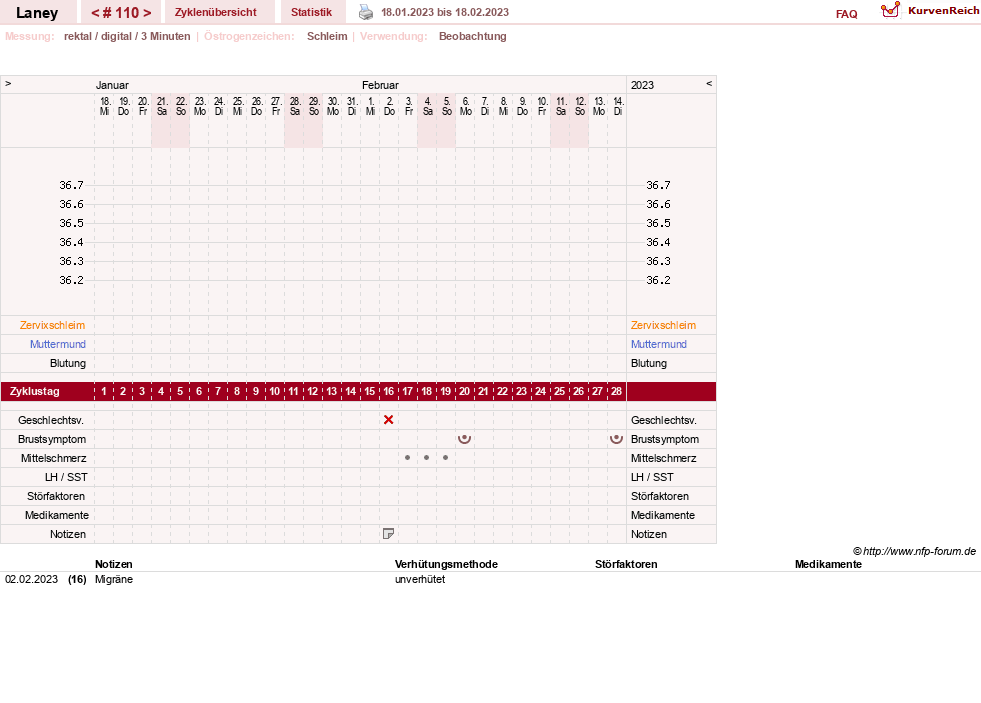981x703 pixels.
Task: Click the Verhütungsmethode column header
Action: pos(446,564)
